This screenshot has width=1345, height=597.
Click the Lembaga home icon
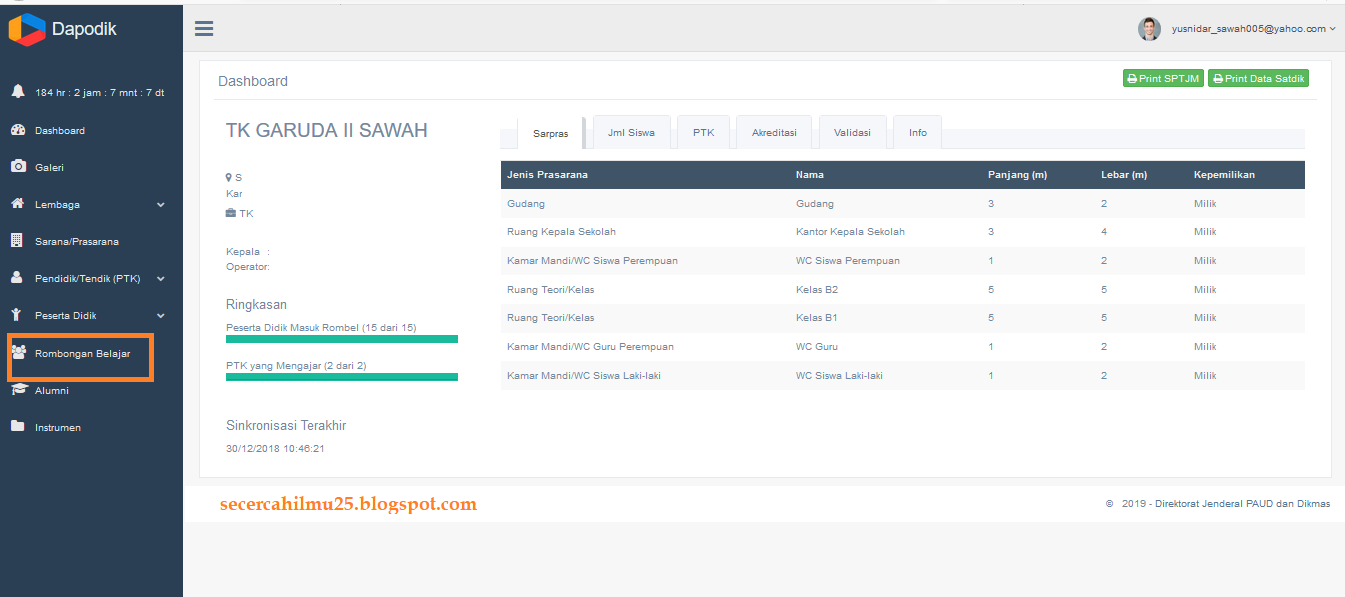[18, 203]
